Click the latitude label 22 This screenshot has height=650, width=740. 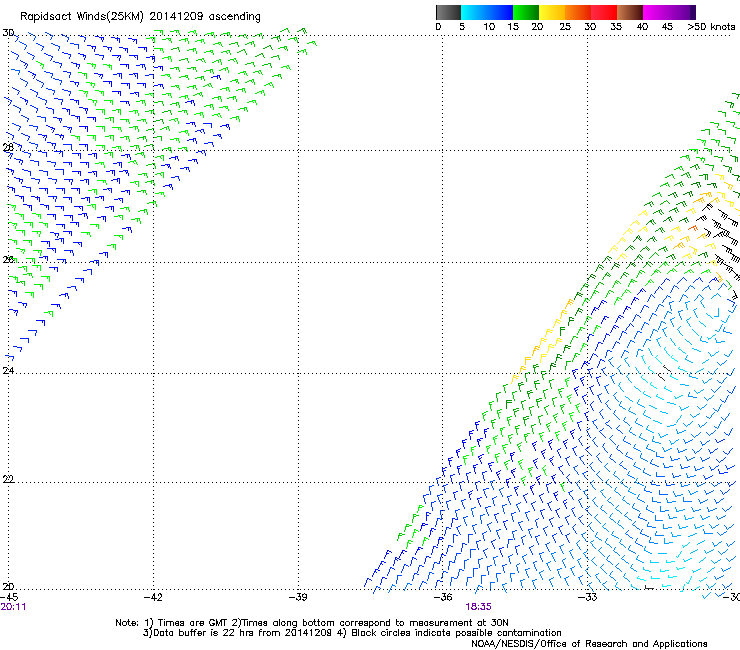tap(8, 479)
